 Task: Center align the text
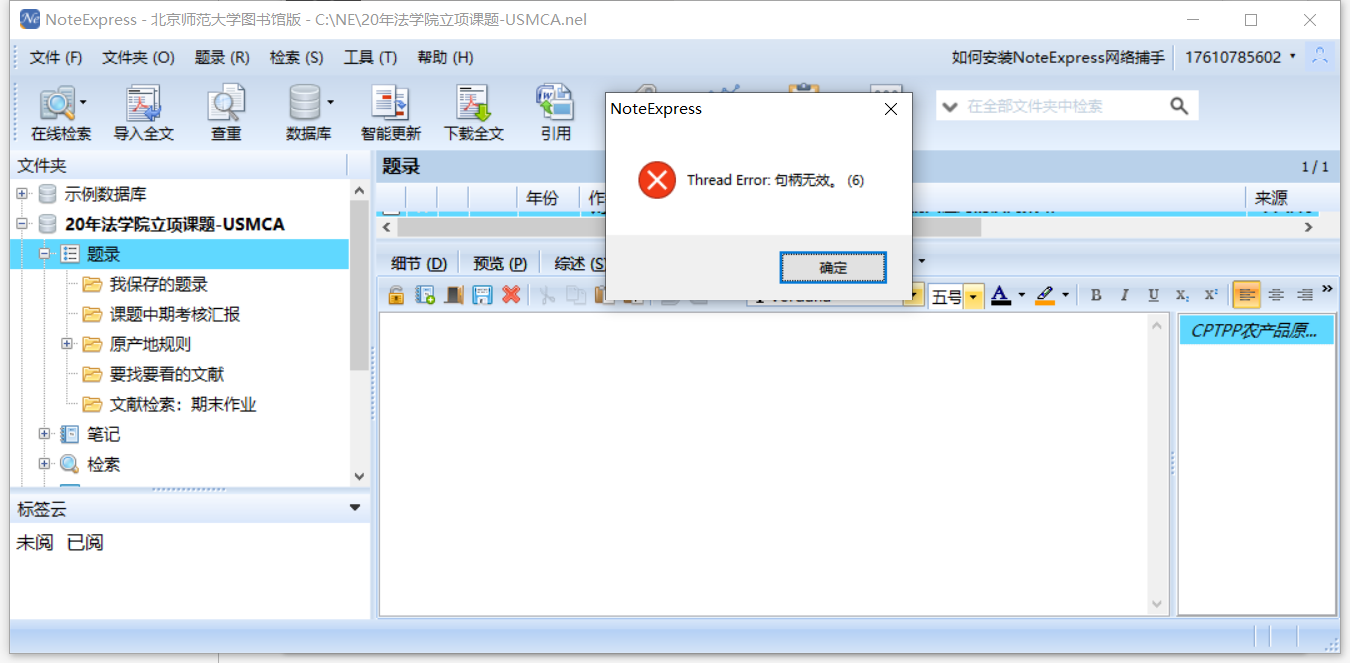tap(1276, 295)
